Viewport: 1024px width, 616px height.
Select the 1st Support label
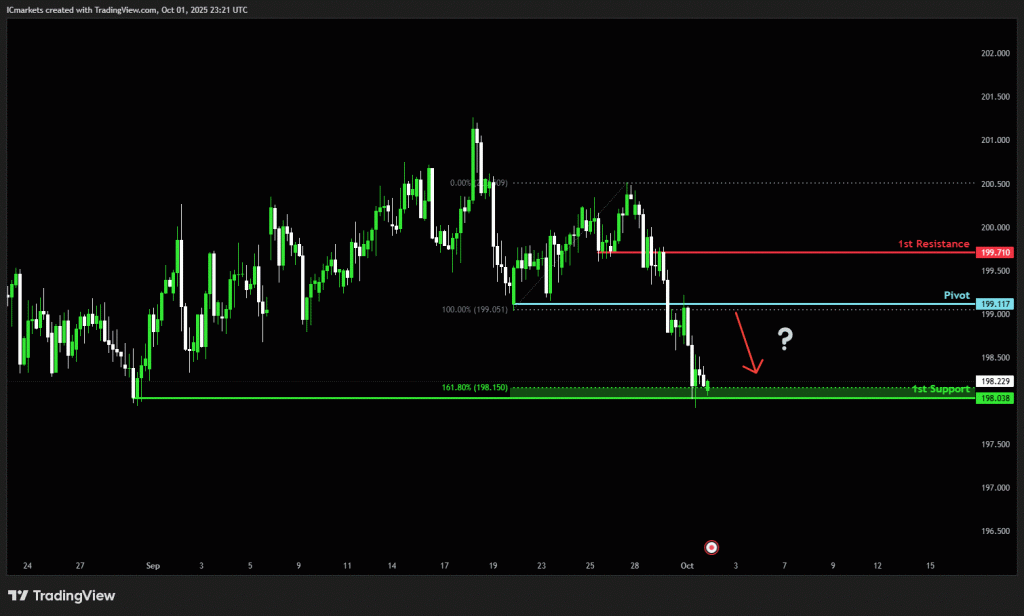pos(940,389)
